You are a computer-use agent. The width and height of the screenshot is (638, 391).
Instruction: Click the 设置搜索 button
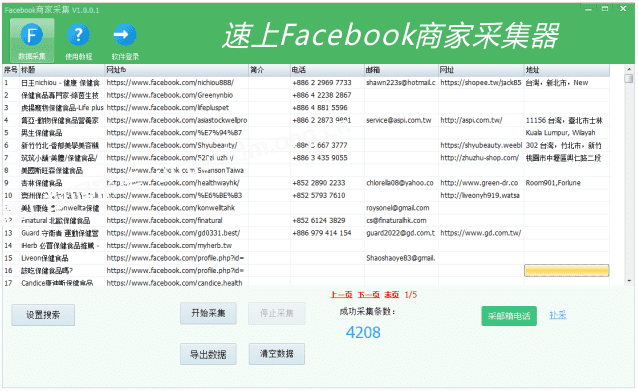(43, 315)
